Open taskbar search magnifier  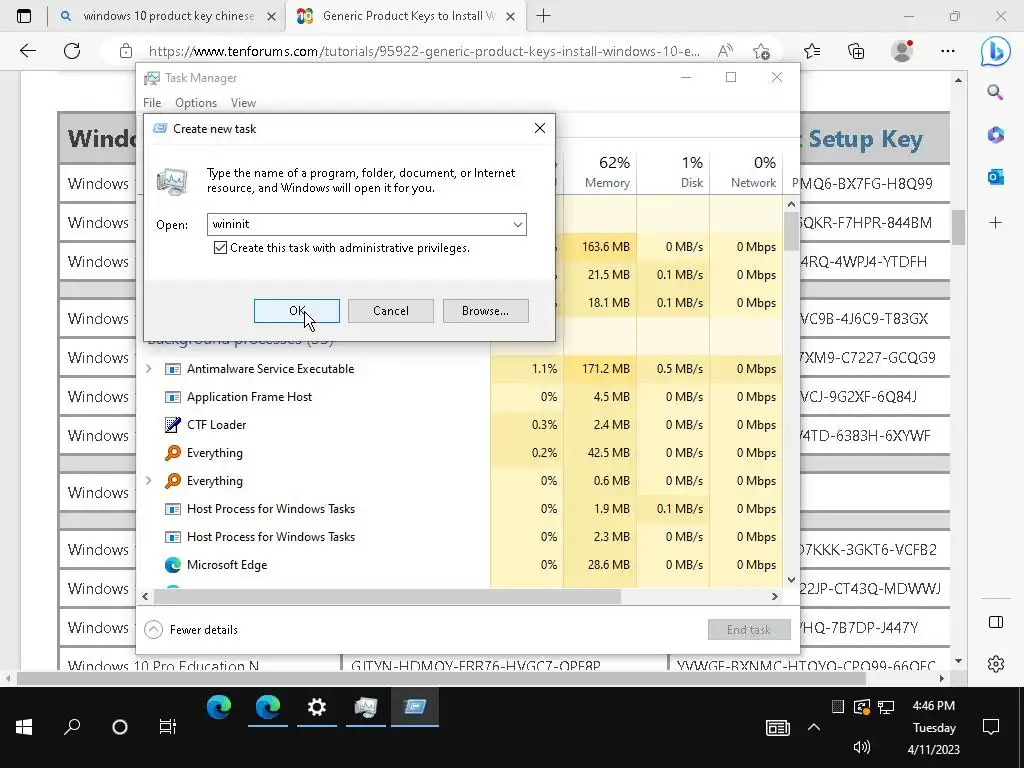[x=72, y=727]
